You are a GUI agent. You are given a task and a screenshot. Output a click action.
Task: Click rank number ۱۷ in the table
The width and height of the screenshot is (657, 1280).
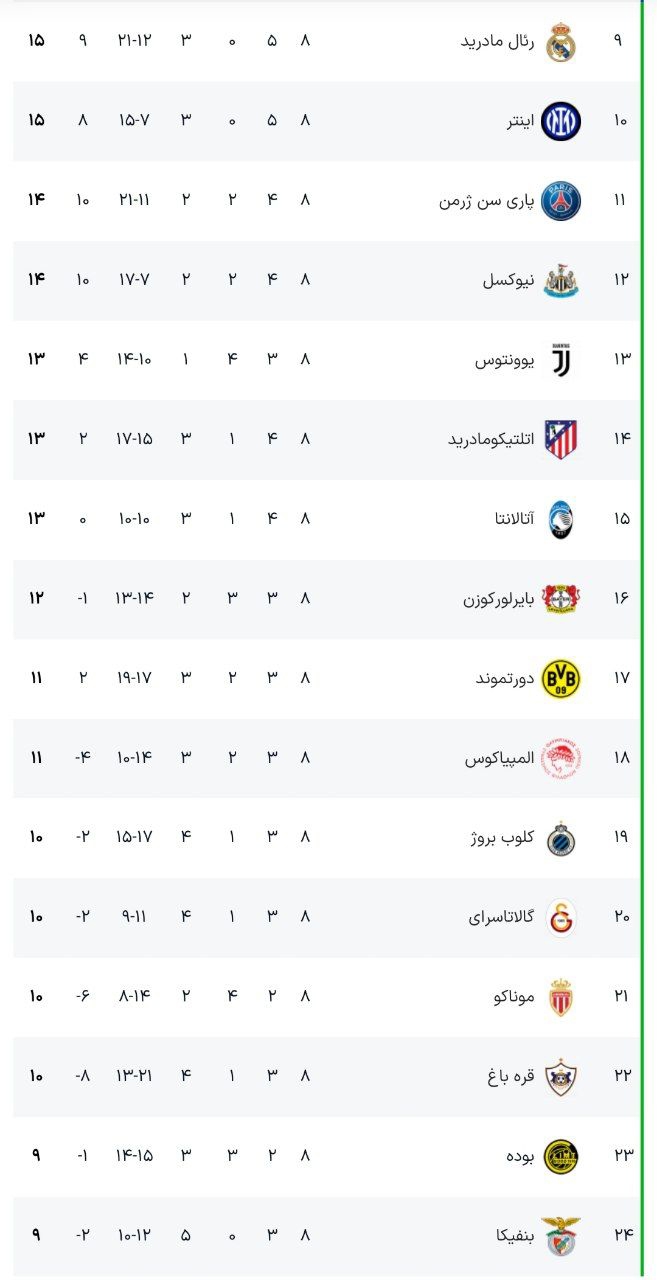coord(622,679)
